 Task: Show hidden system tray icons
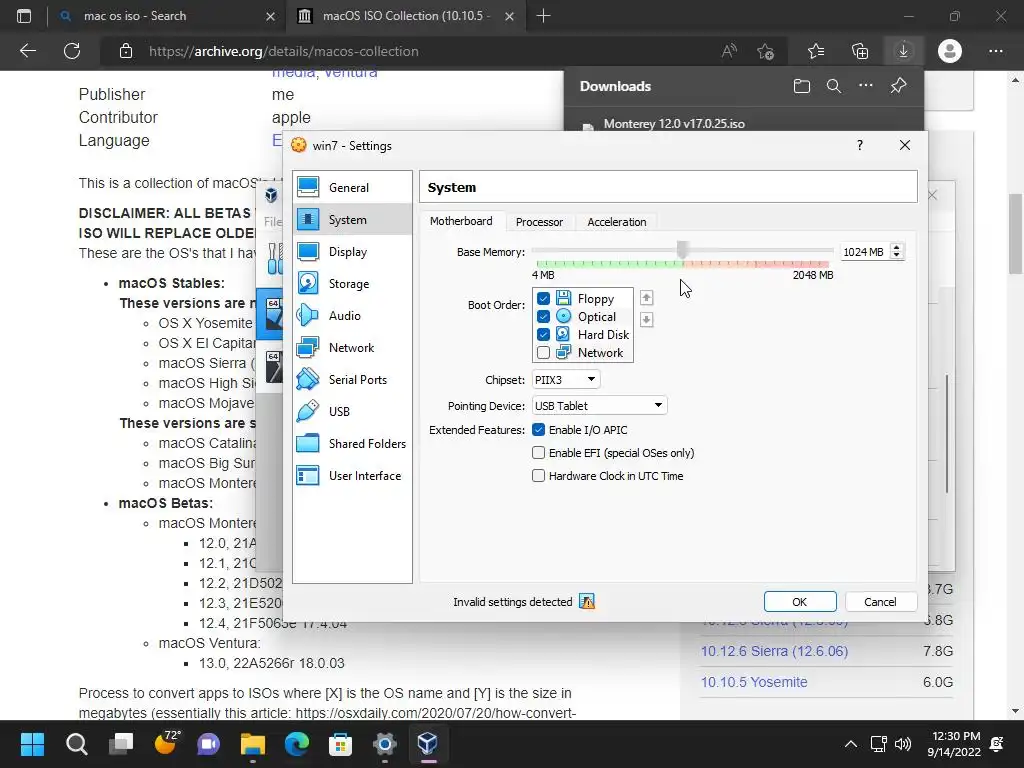tap(850, 743)
